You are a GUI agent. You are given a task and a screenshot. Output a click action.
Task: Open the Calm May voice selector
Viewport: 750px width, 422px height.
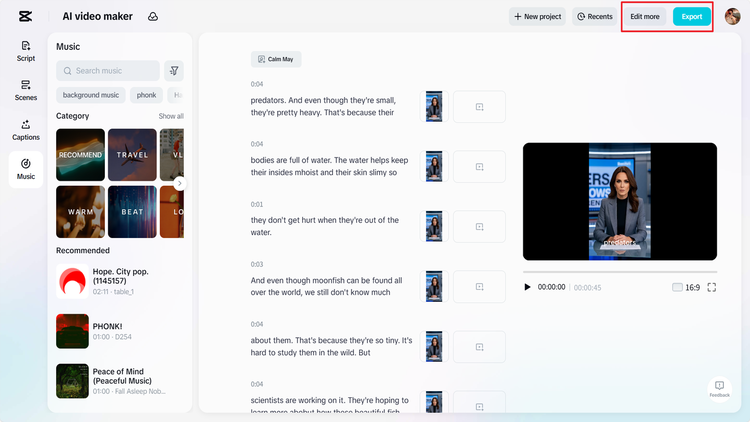coord(275,59)
